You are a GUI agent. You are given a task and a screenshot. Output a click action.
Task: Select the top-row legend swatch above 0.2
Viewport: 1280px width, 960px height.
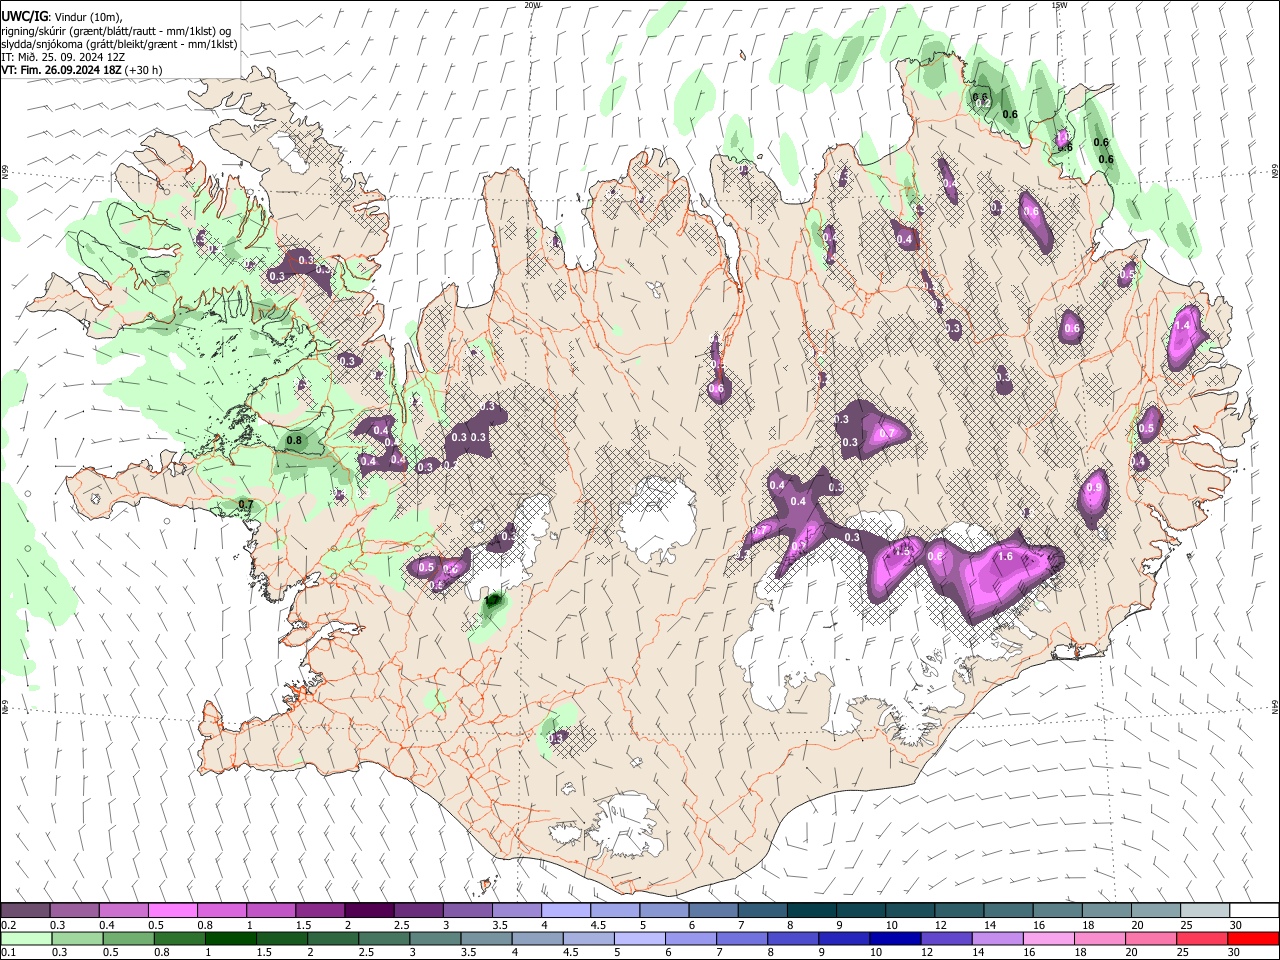[25, 911]
